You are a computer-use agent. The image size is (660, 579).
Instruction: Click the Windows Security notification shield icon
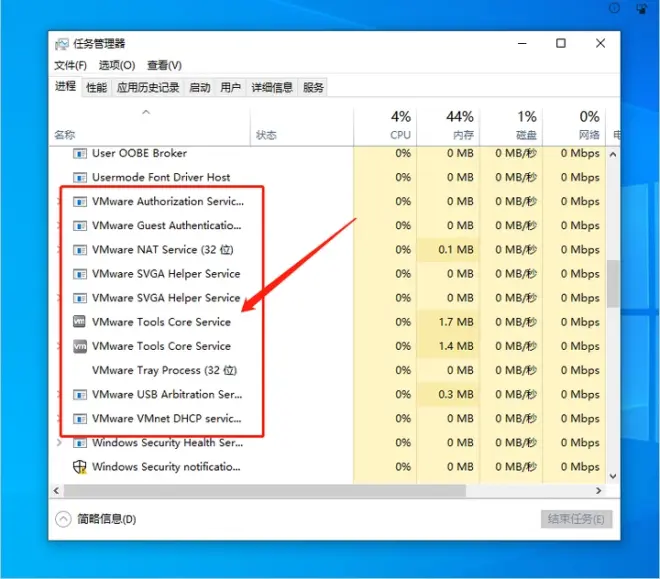coord(80,467)
